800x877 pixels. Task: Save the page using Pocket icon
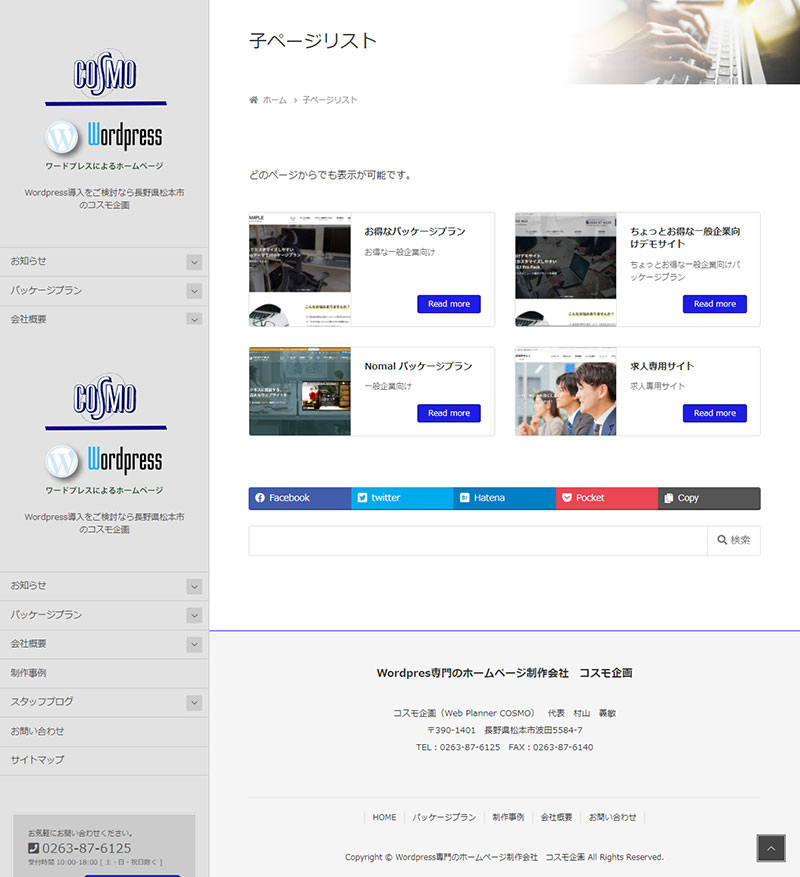pyautogui.click(x=566, y=498)
